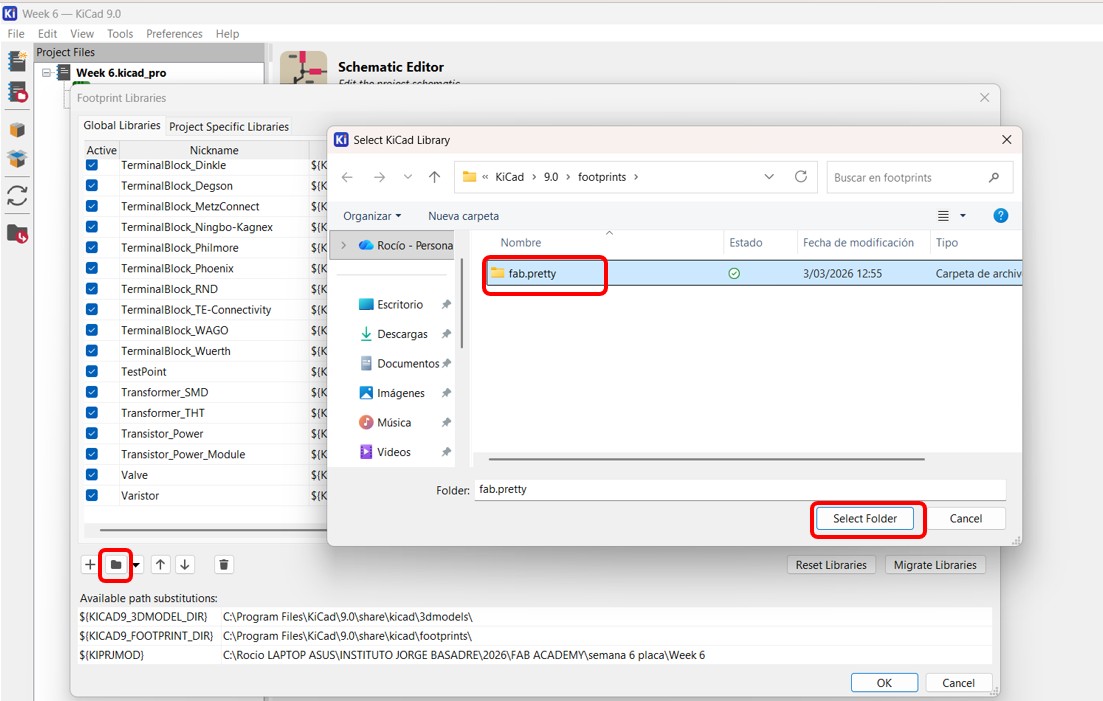Click the file list horizontal scrollbar
This screenshot has width=1103, height=701.
(706, 459)
